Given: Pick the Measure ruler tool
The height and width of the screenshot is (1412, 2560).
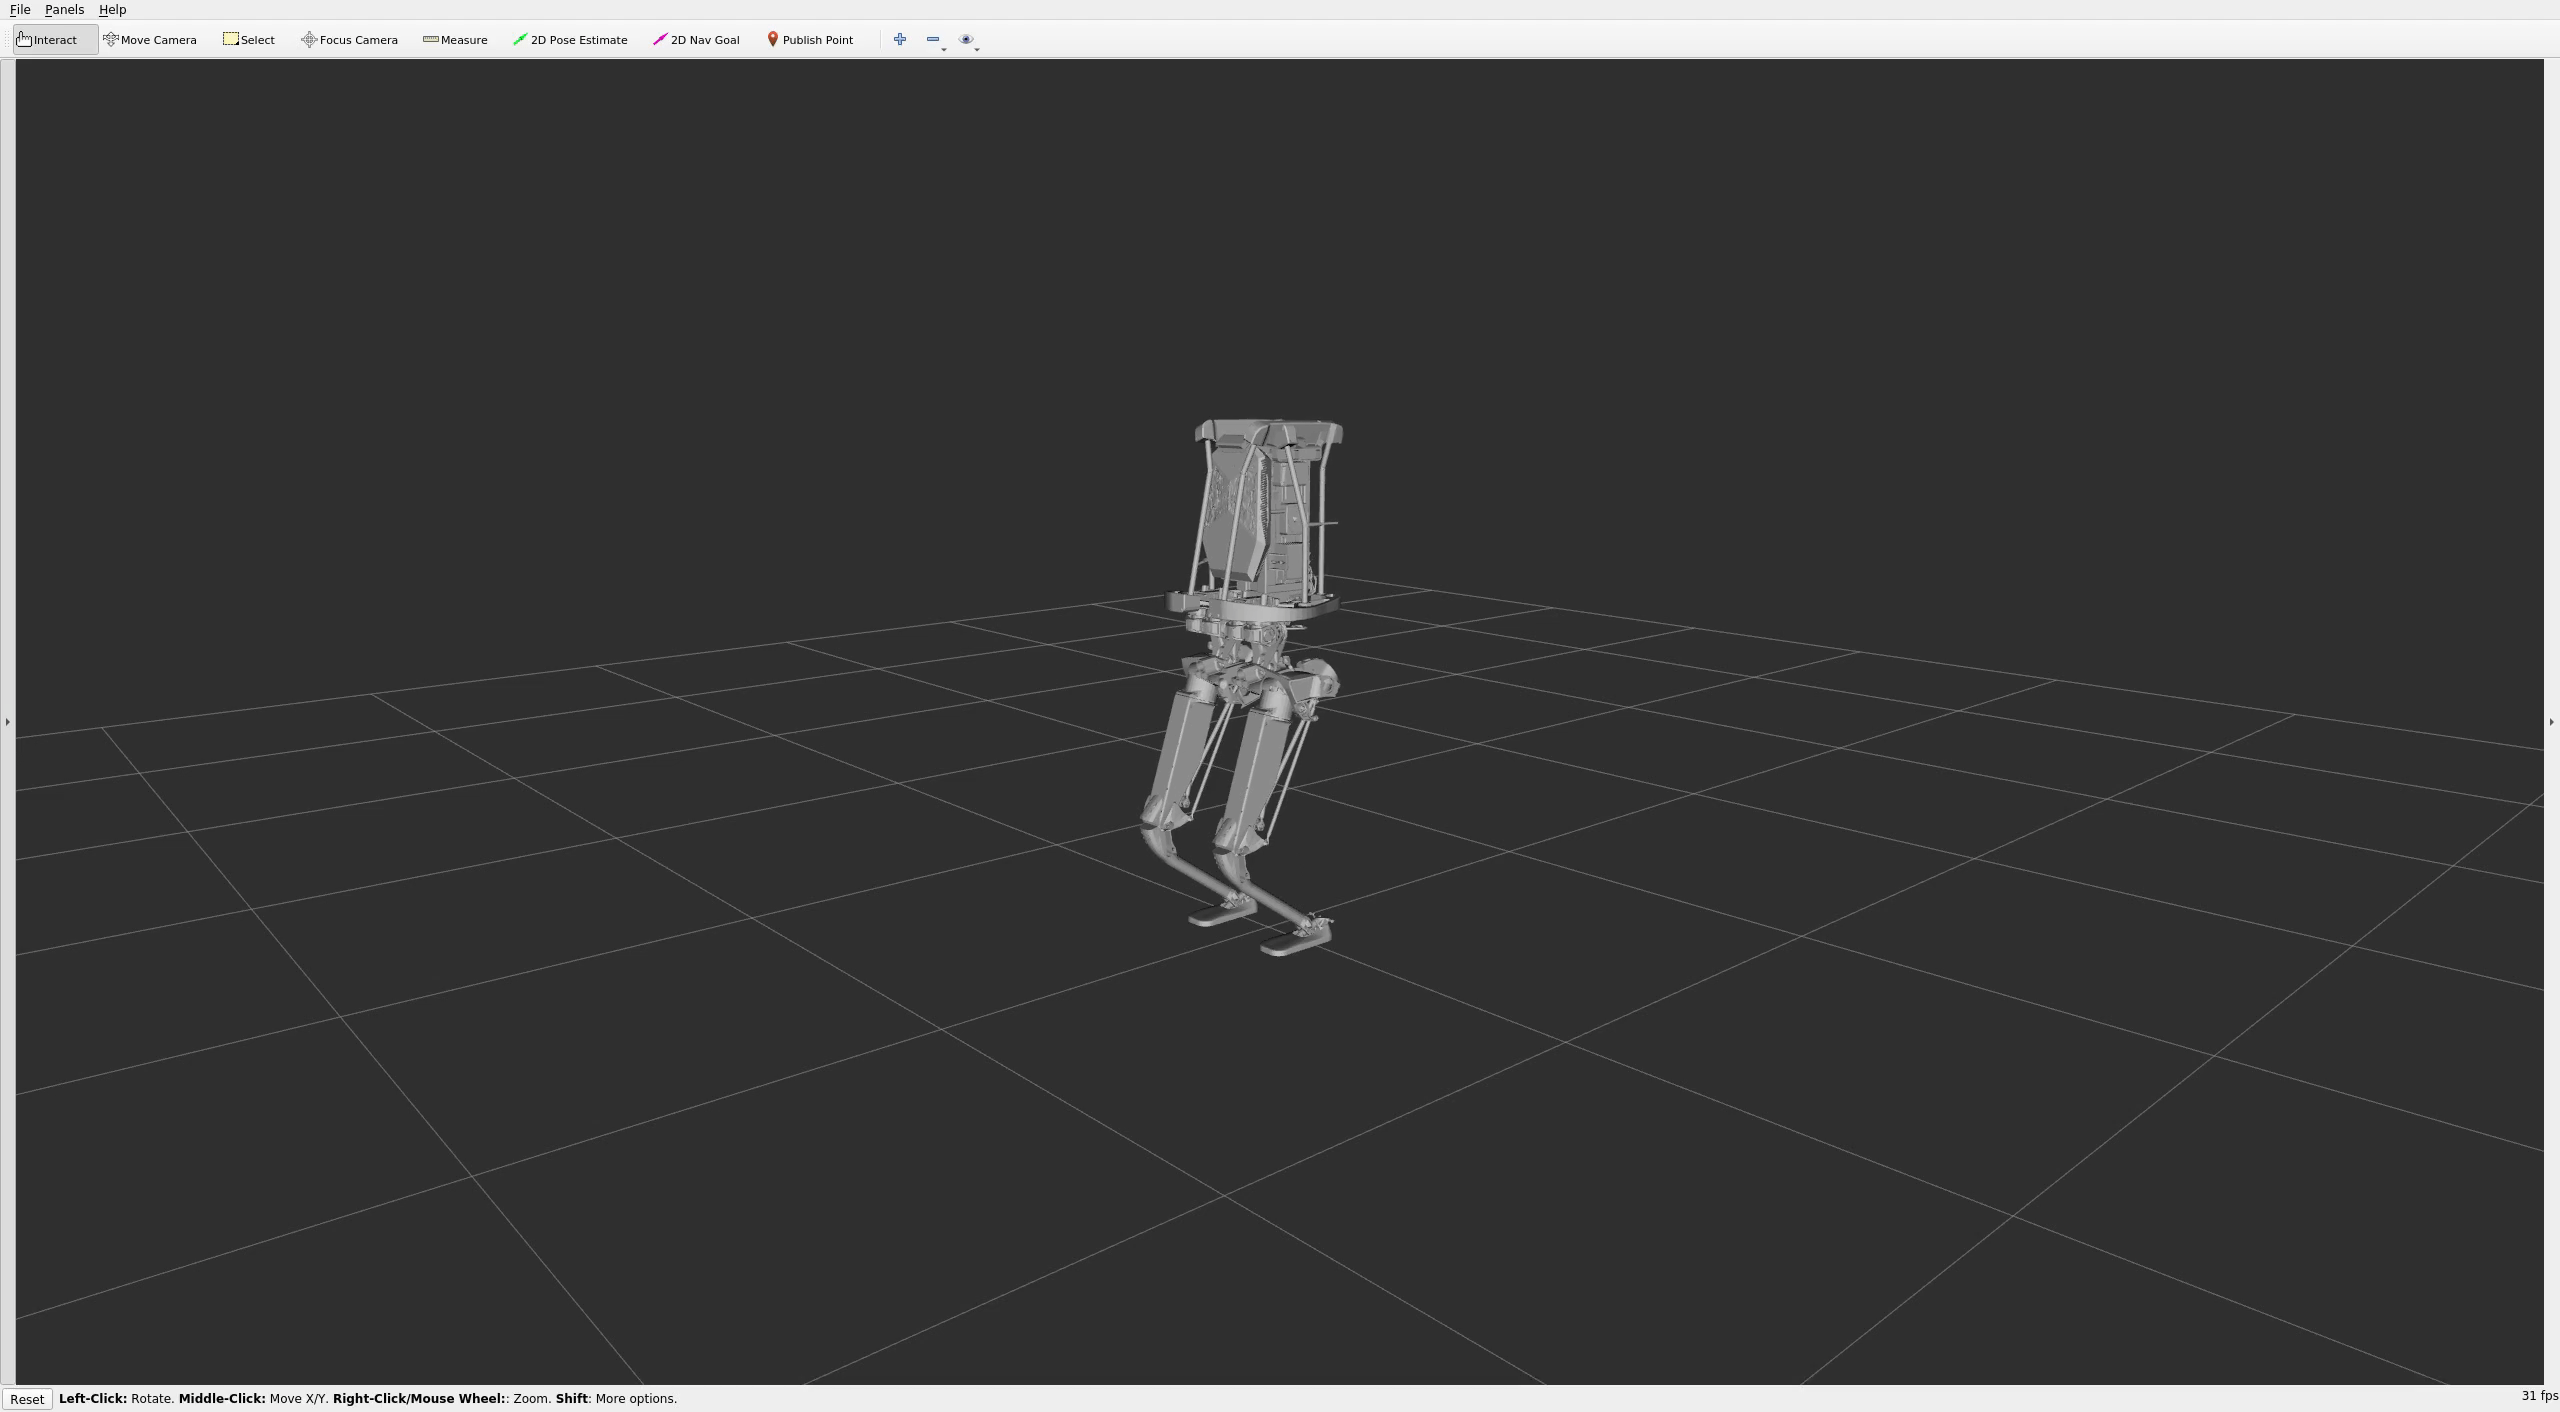Looking at the screenshot, I should [x=455, y=40].
